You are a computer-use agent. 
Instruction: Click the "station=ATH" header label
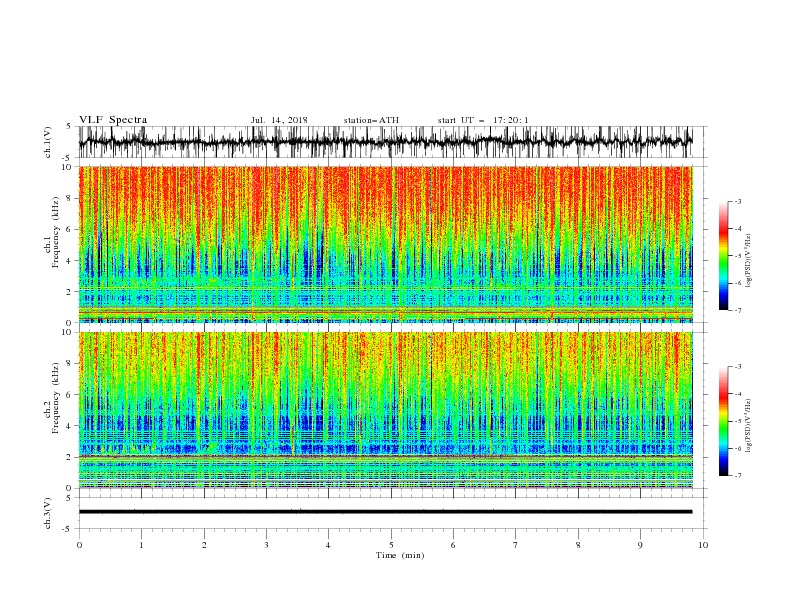pos(371,120)
